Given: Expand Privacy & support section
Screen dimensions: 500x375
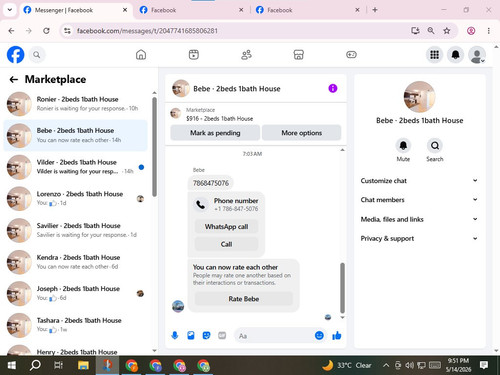Looking at the screenshot, I should click(419, 238).
